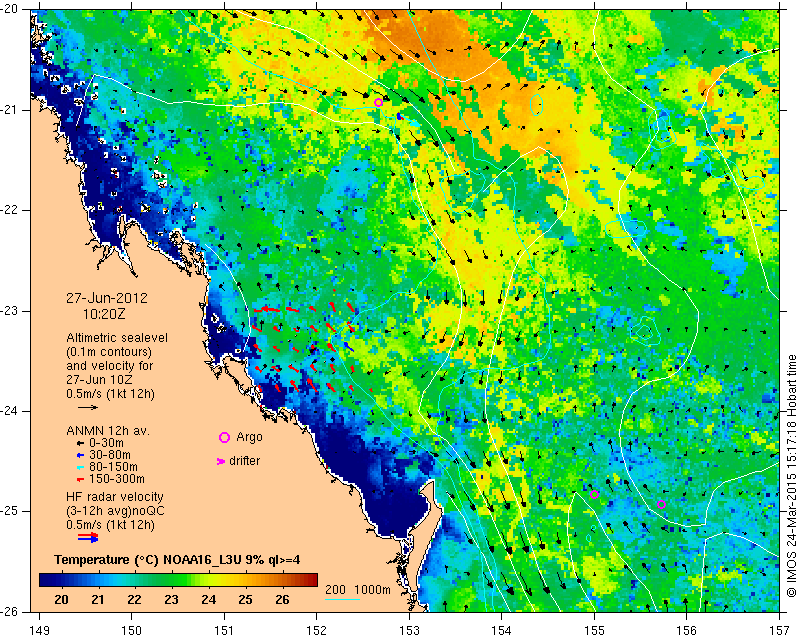Click the yellow 24 degree section of the colorbar
Screen dimensions: 800x640
(x=209, y=580)
